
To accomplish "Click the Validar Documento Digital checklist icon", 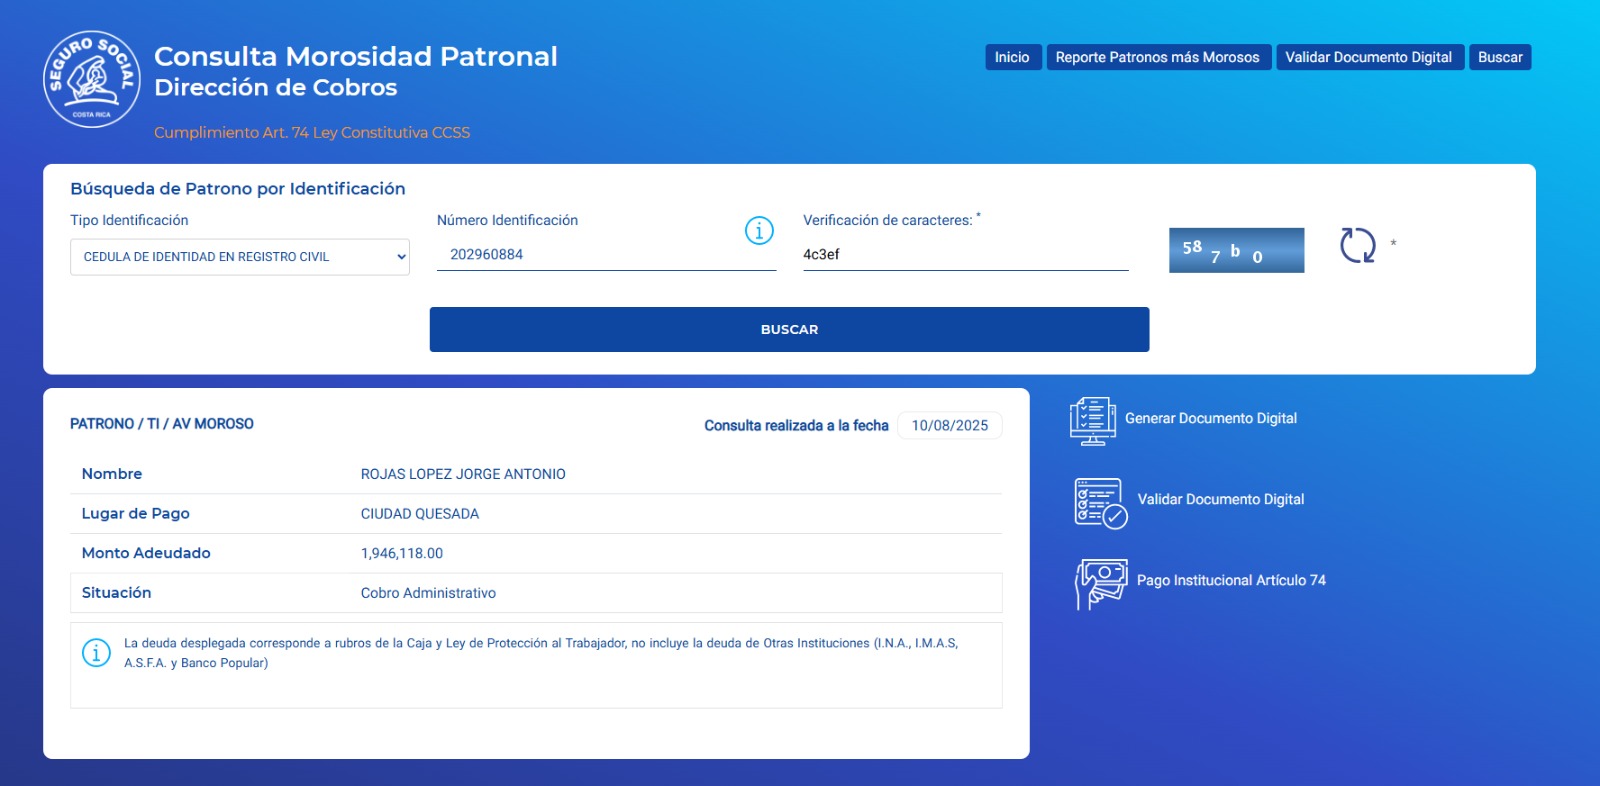I will (x=1100, y=502).
